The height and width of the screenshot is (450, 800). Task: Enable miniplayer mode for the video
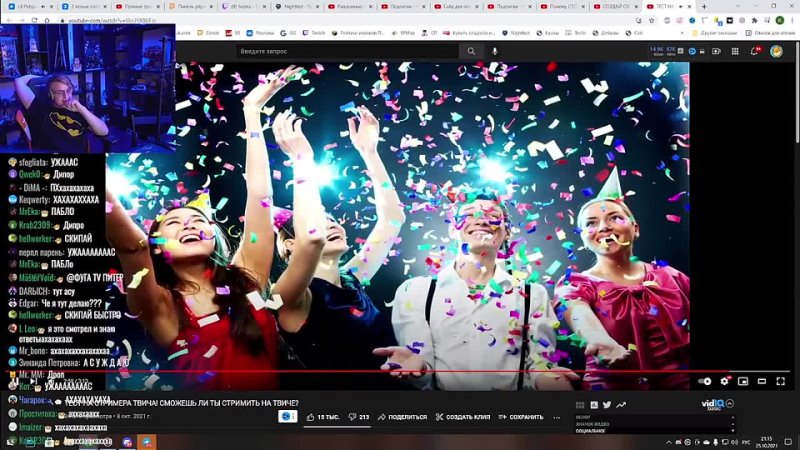click(x=743, y=381)
